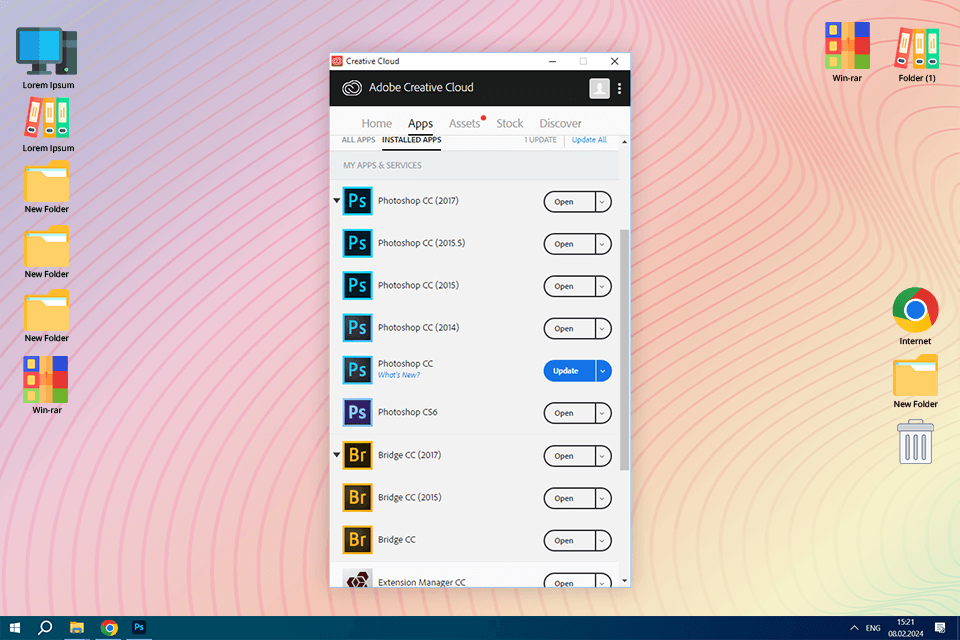Show the ALL APPS list
This screenshot has height=640, width=960.
(x=358, y=140)
